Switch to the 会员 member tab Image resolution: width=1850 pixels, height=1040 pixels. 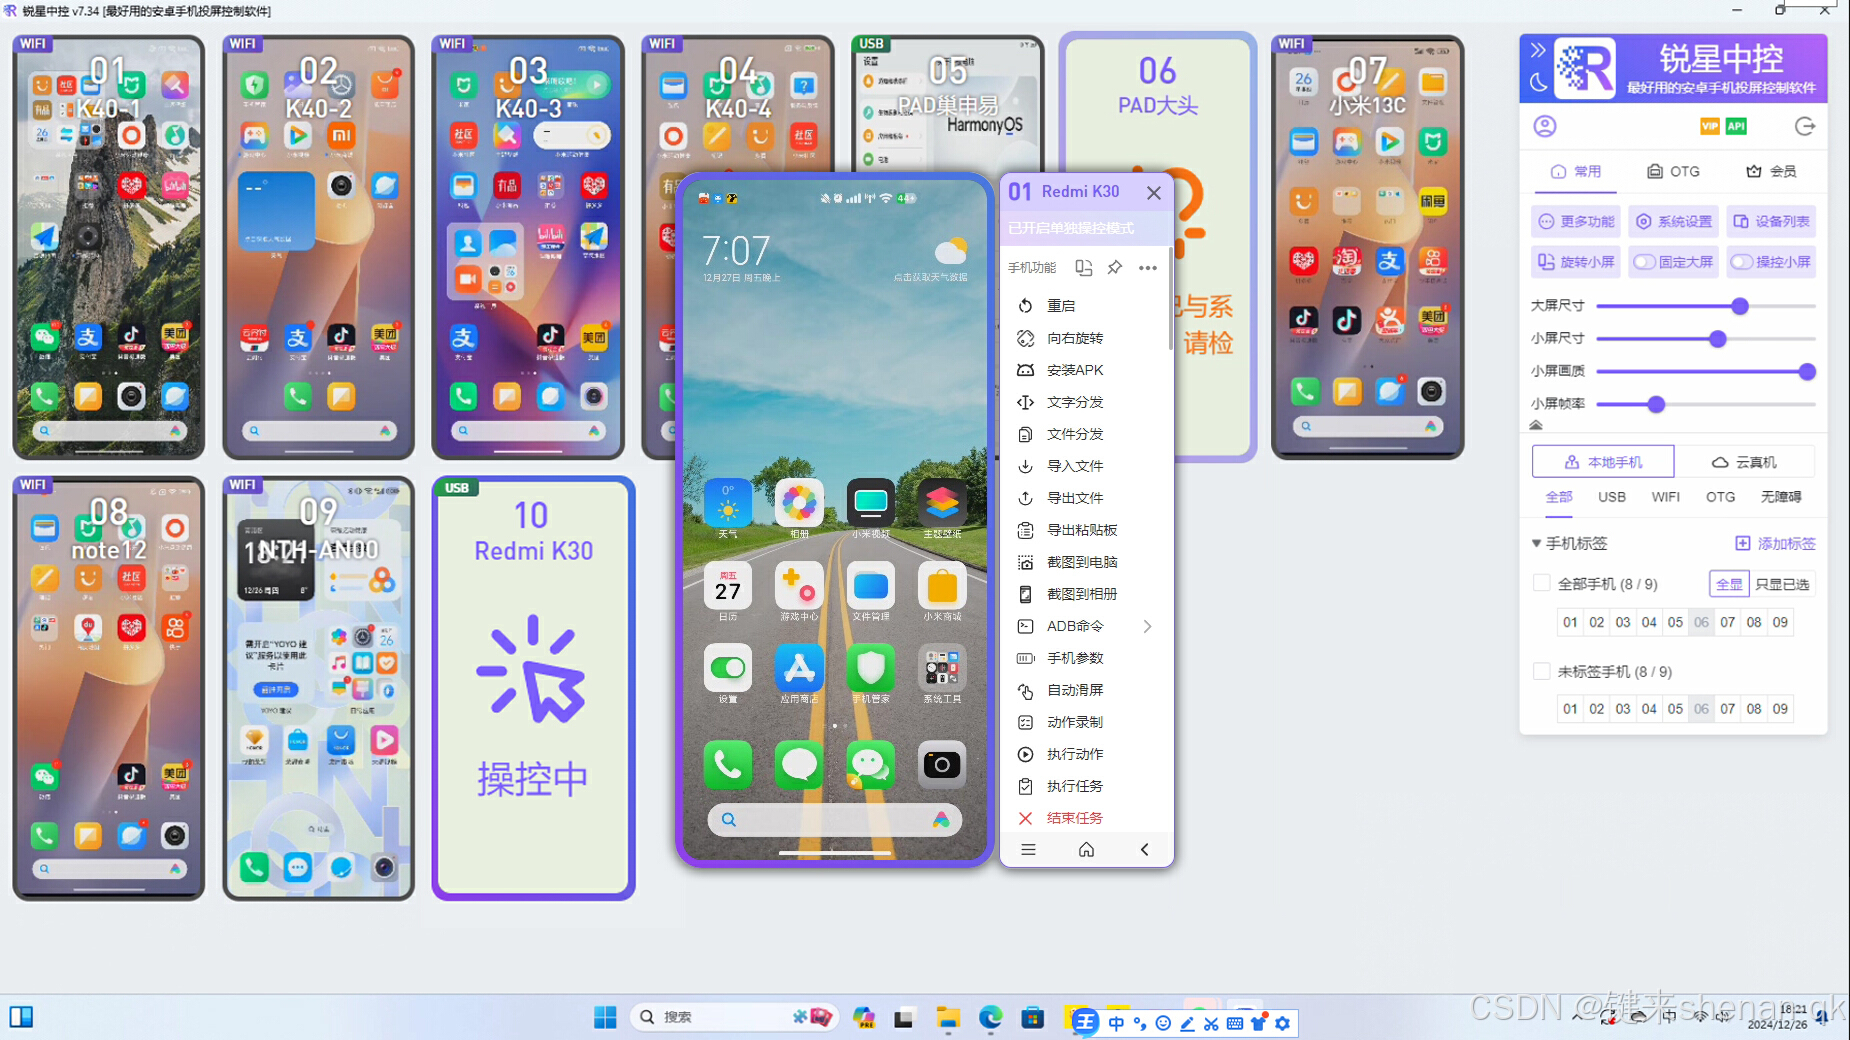pos(1771,171)
